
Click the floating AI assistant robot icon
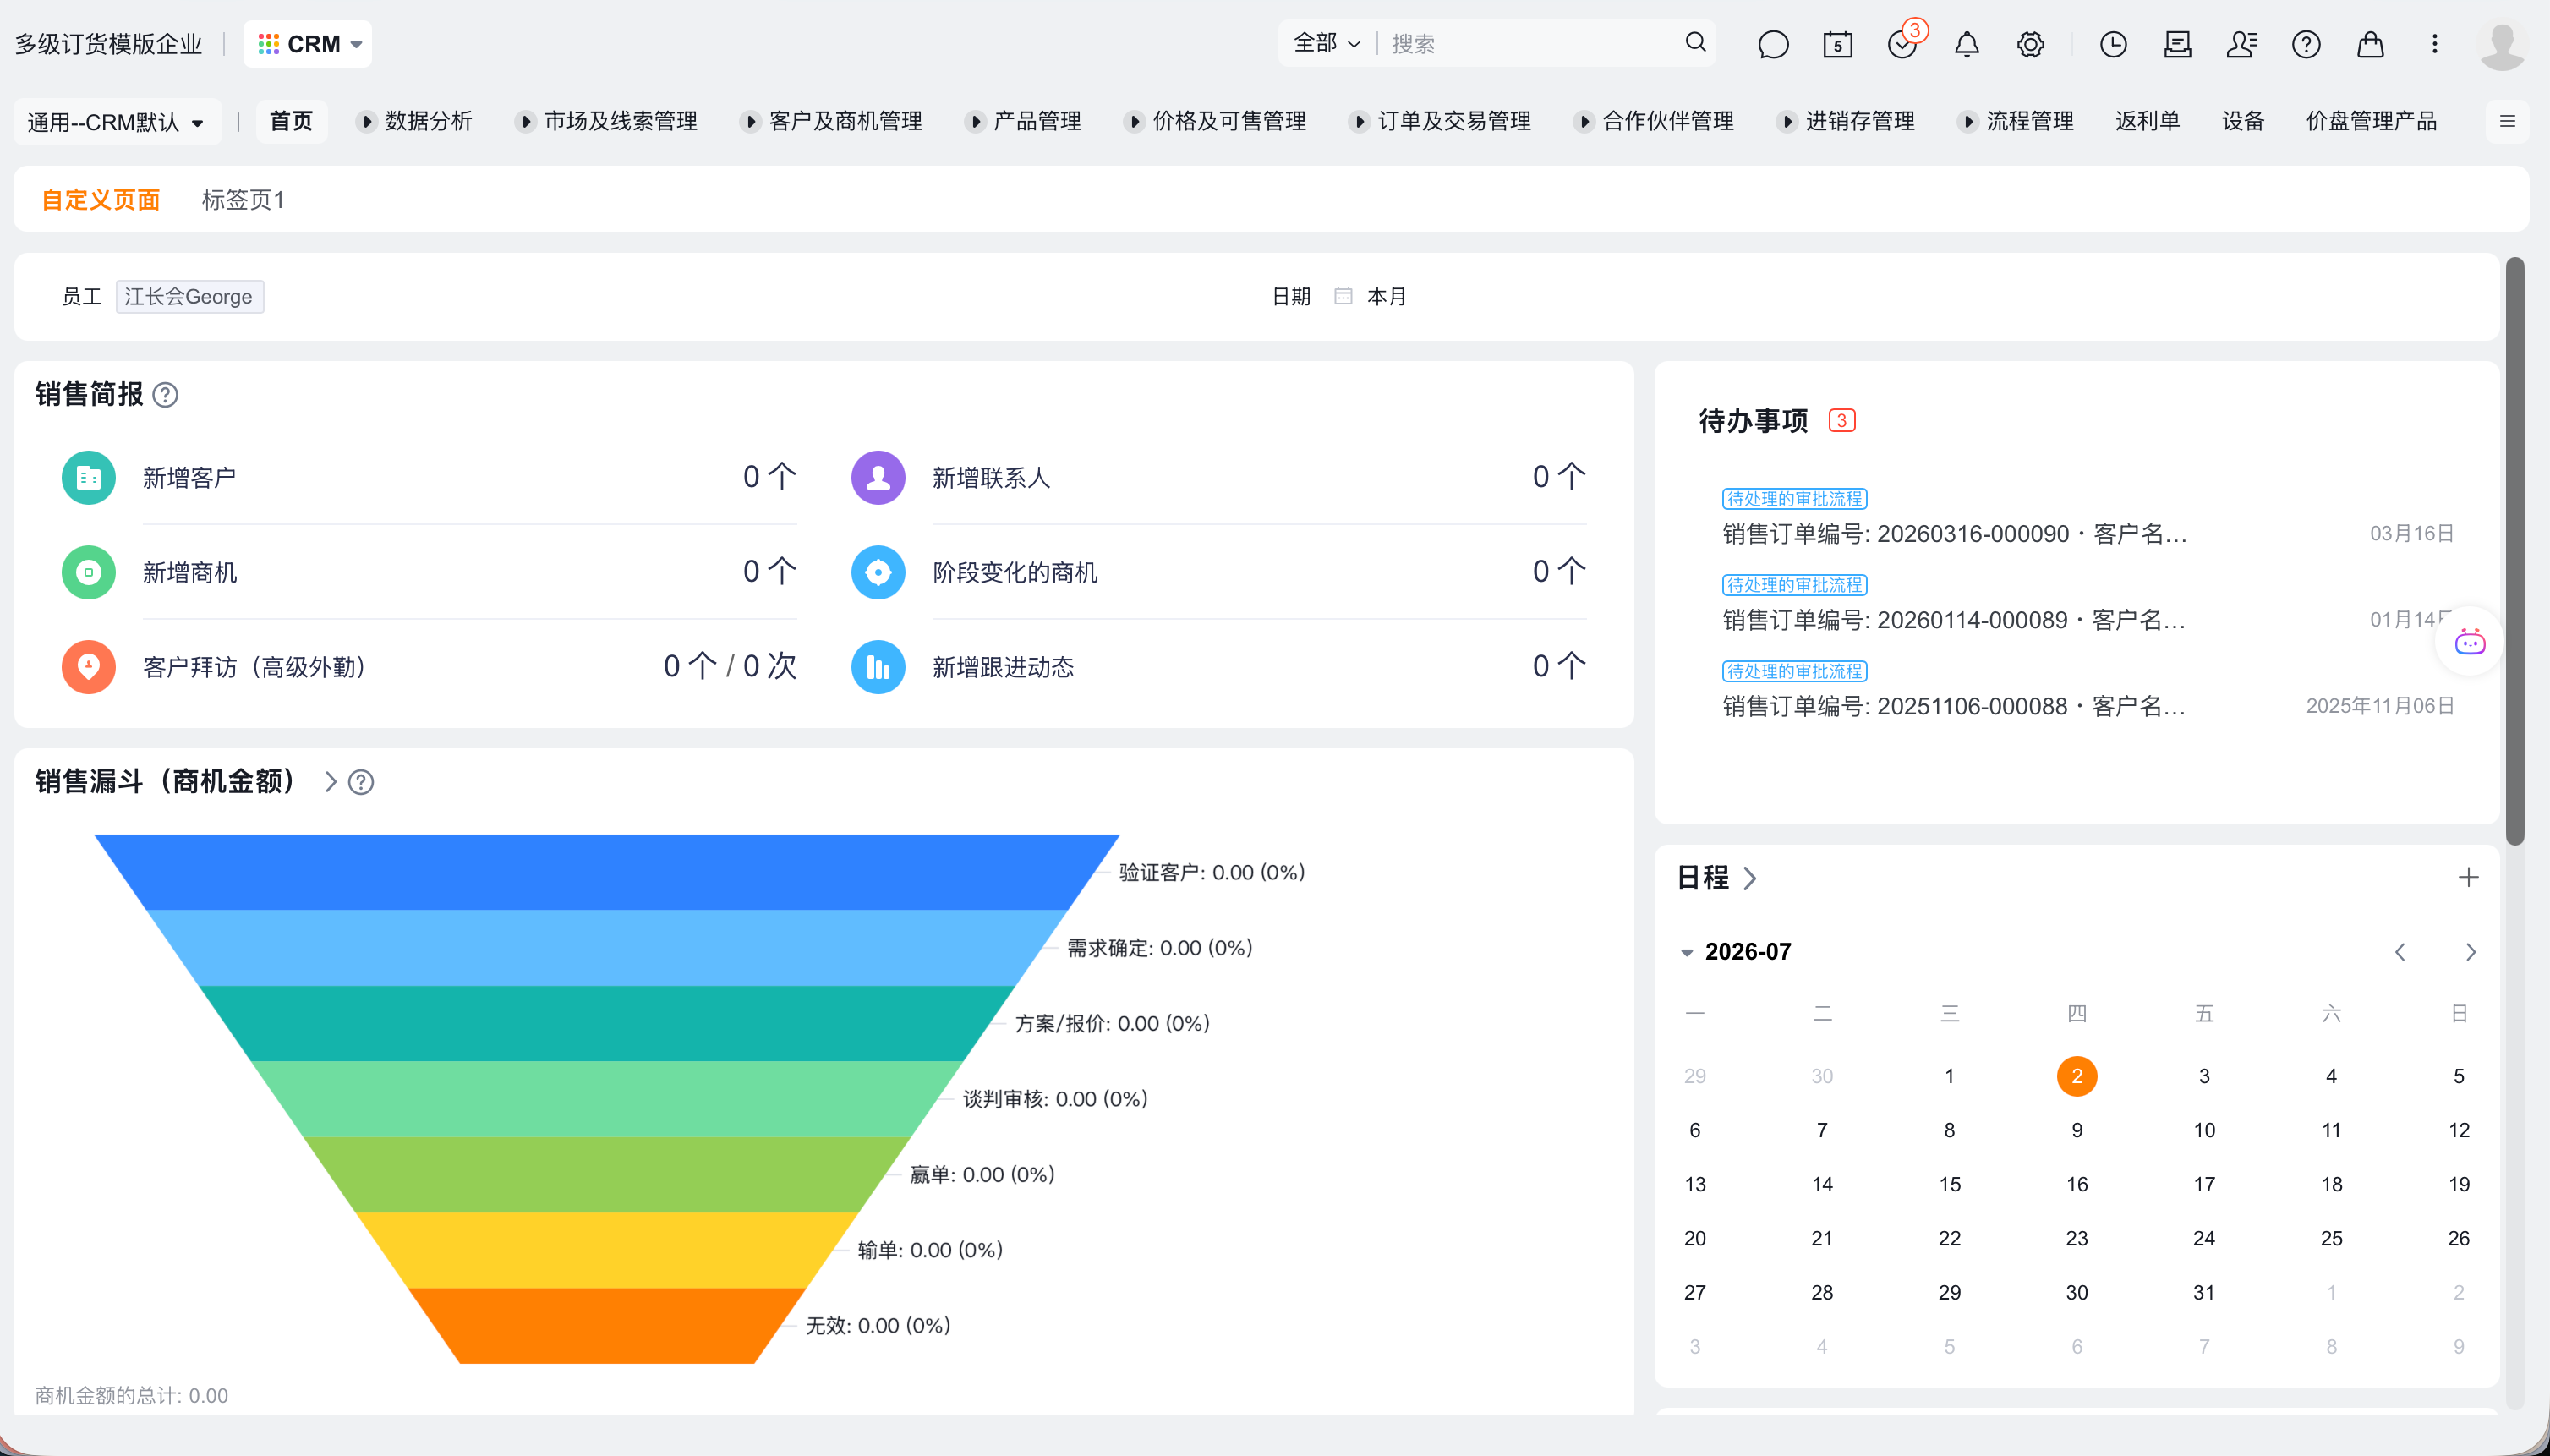2470,641
